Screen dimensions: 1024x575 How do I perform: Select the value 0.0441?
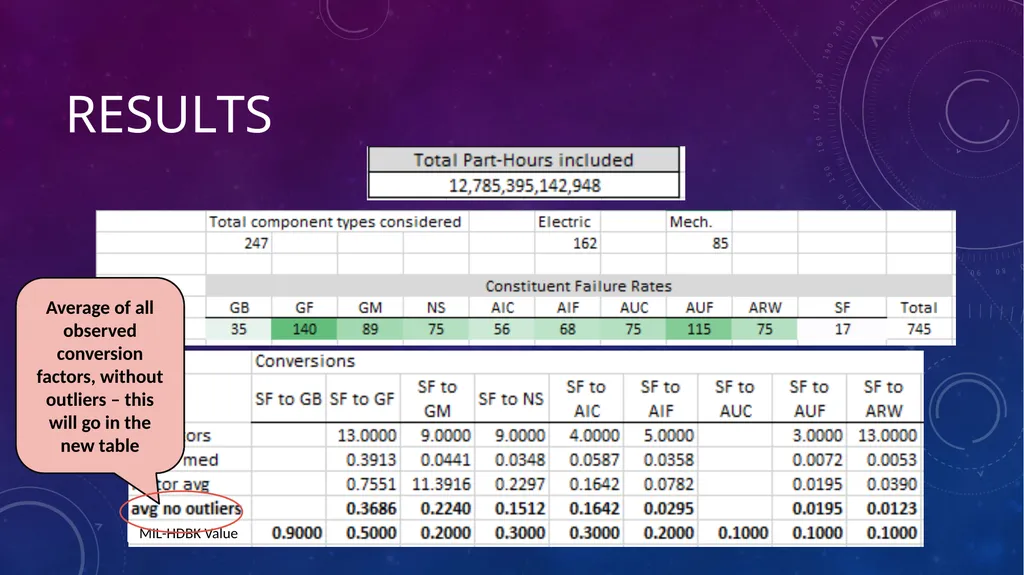[445, 460]
